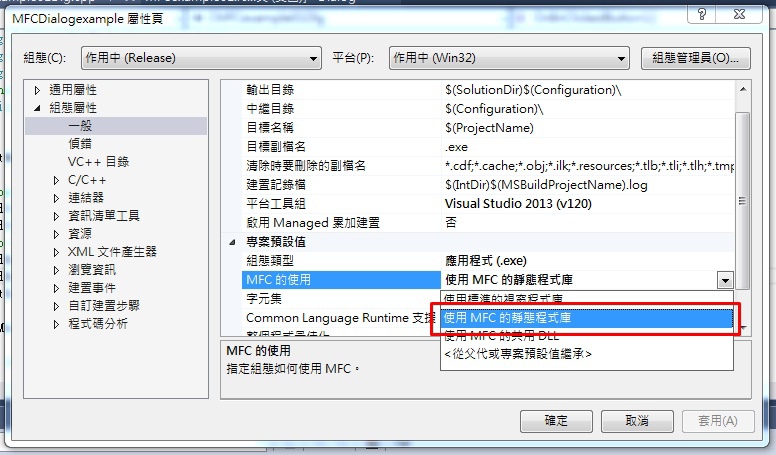
Task: Open the 平台 Win32 combo box
Action: click(x=509, y=58)
